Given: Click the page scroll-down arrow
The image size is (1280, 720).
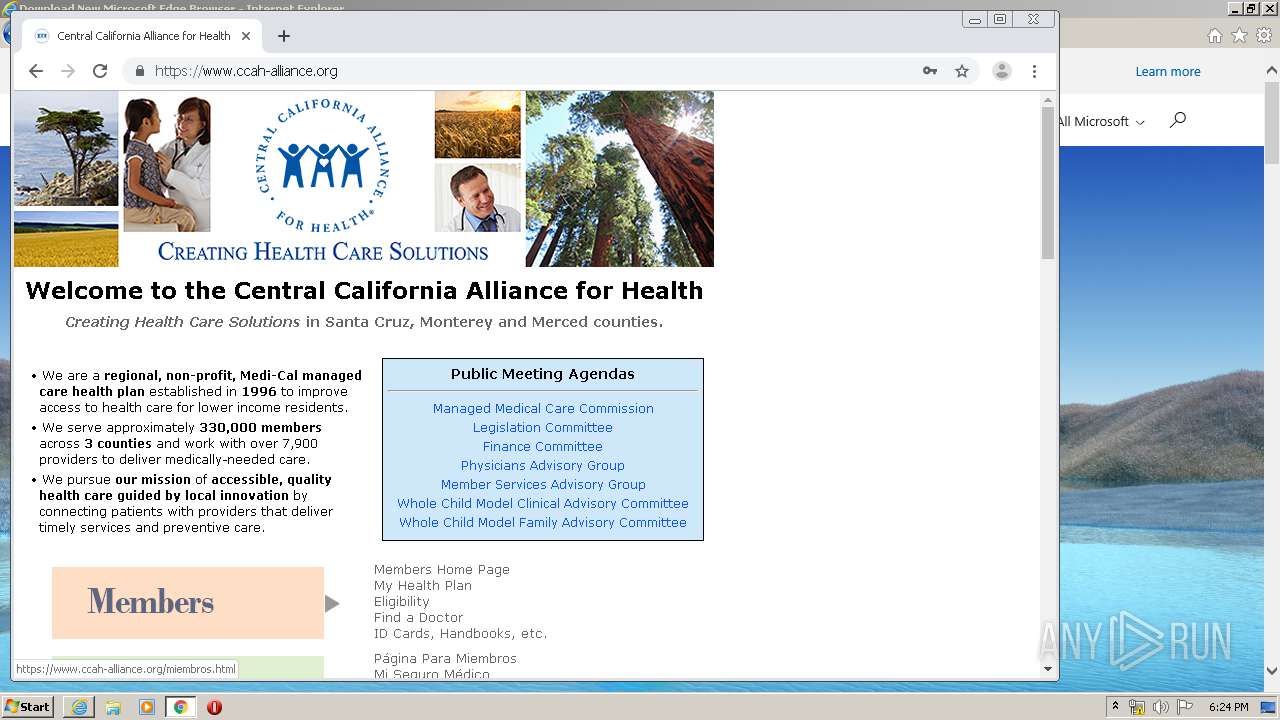Looking at the screenshot, I should 1048,668.
